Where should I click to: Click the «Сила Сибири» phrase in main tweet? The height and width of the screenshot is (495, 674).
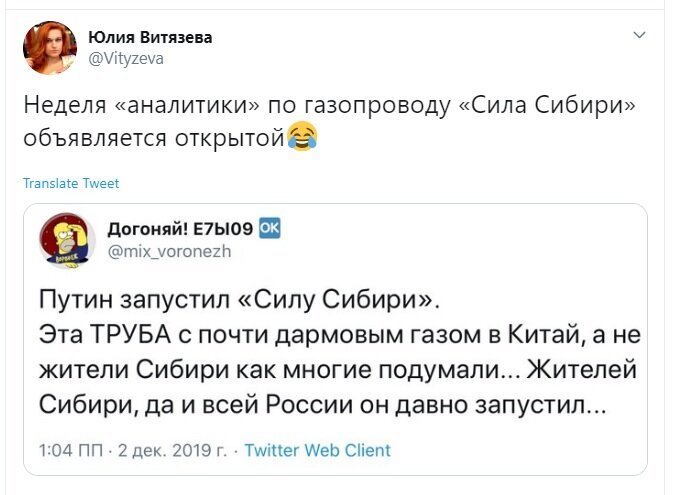(547, 104)
